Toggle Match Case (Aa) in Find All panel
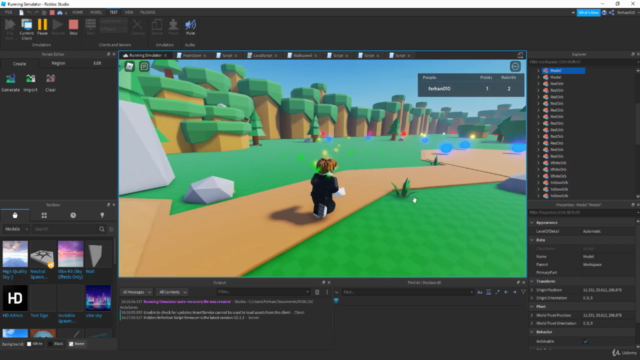Viewport: 640px width, 360px height. 480,292
